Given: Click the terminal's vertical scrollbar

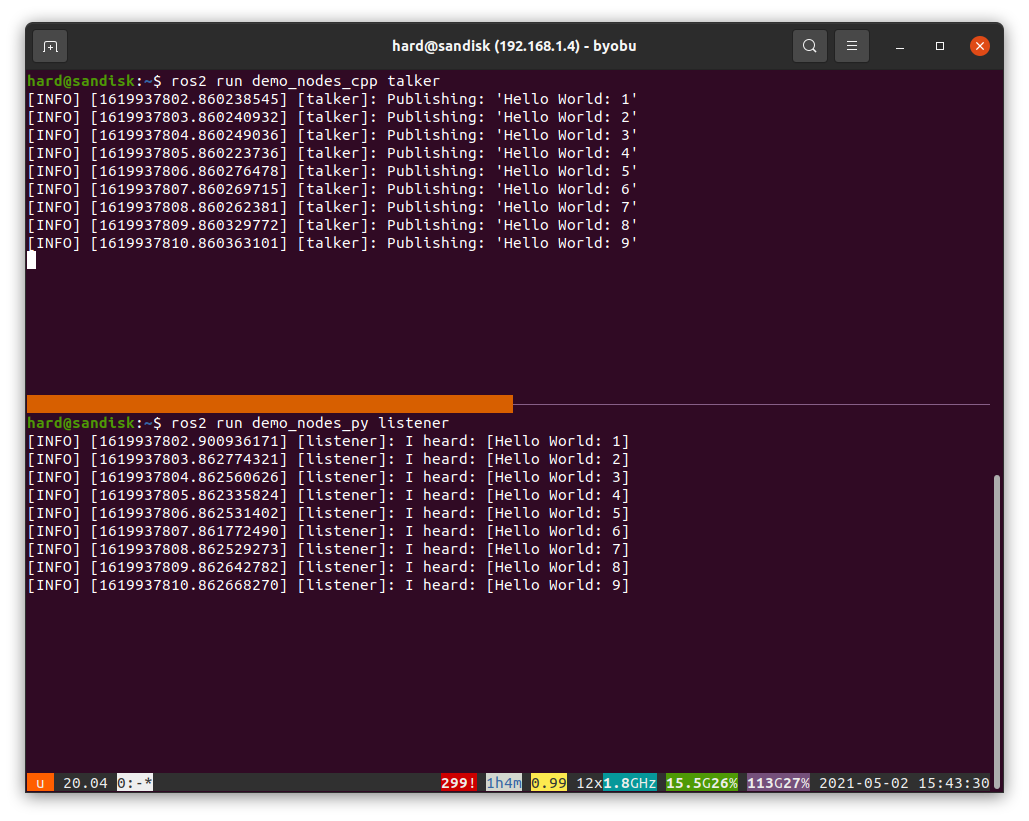Looking at the screenshot, I should [x=996, y=620].
